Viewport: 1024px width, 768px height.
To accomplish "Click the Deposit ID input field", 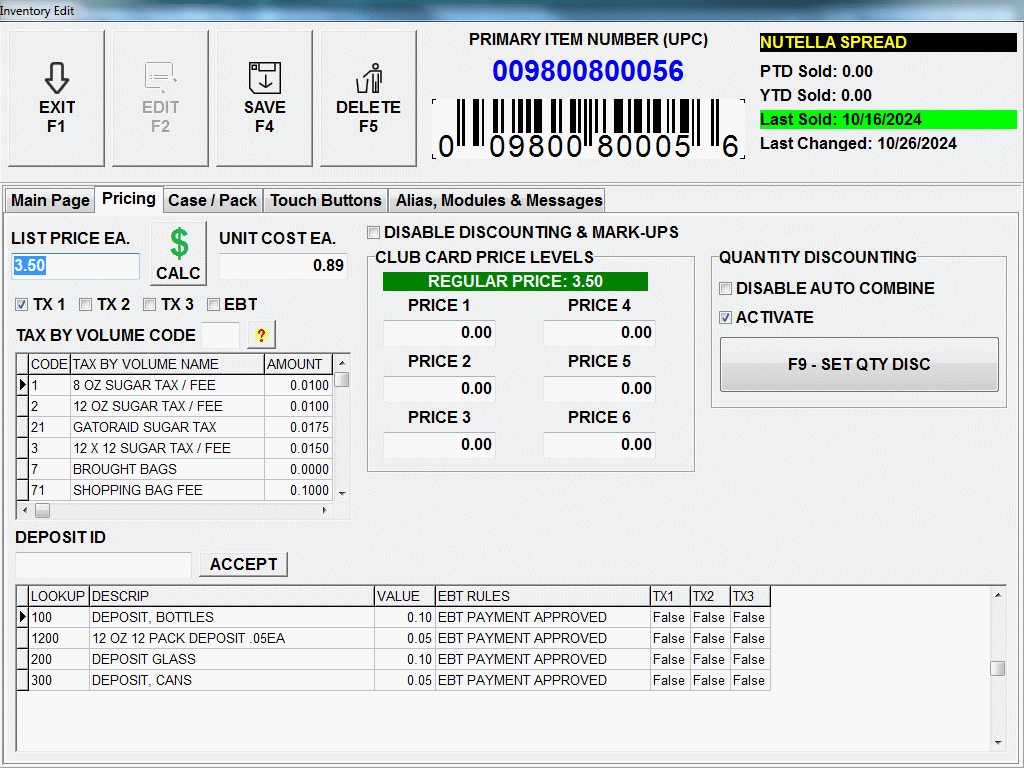I will point(101,565).
